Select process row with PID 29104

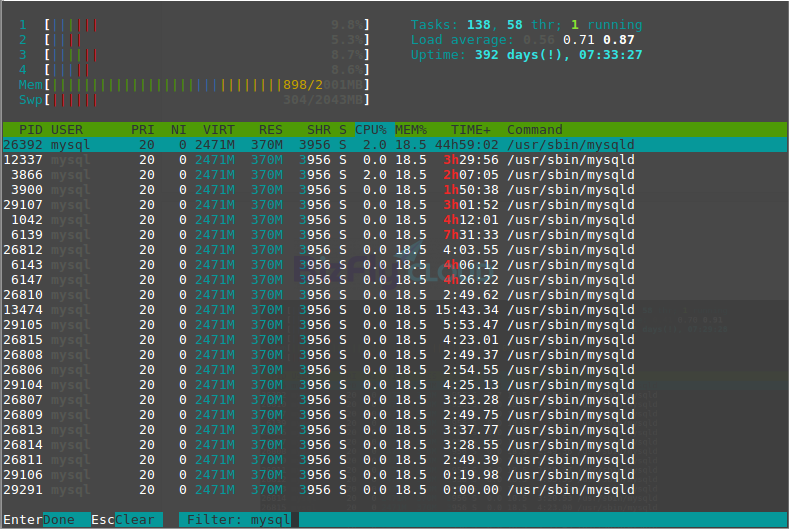point(394,385)
